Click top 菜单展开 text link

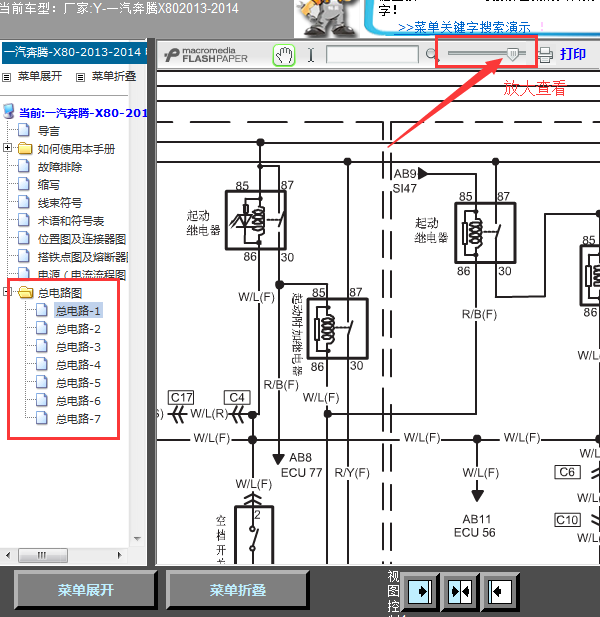(x=40, y=76)
